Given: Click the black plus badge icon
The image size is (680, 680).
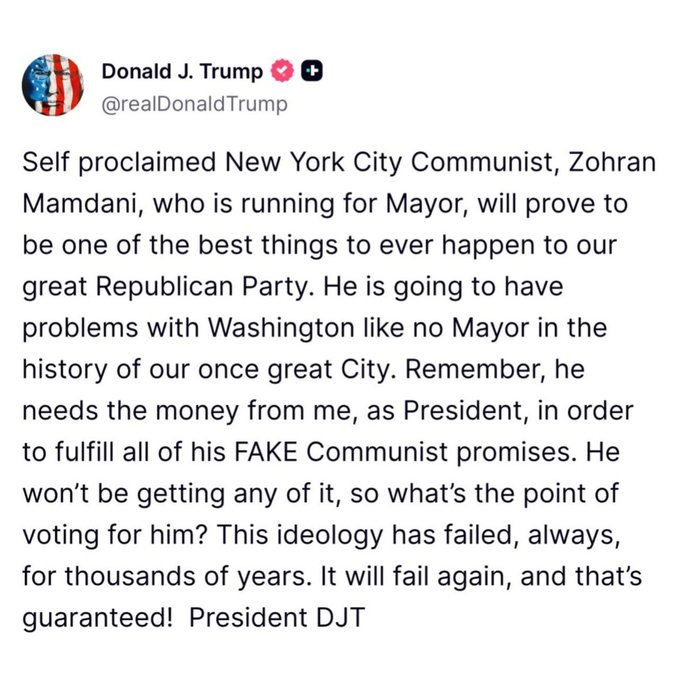Looking at the screenshot, I should click(311, 71).
